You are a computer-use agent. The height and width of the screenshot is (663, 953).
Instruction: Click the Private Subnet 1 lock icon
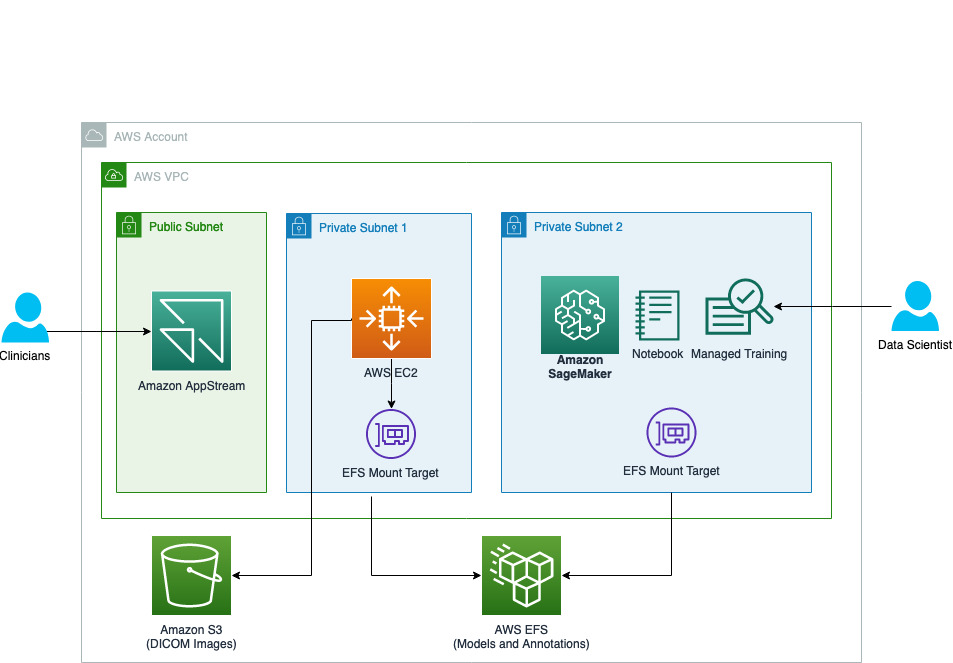[299, 226]
